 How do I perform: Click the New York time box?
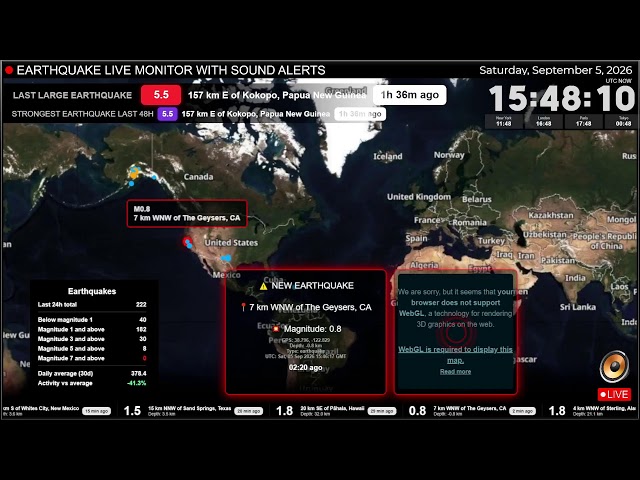504,121
